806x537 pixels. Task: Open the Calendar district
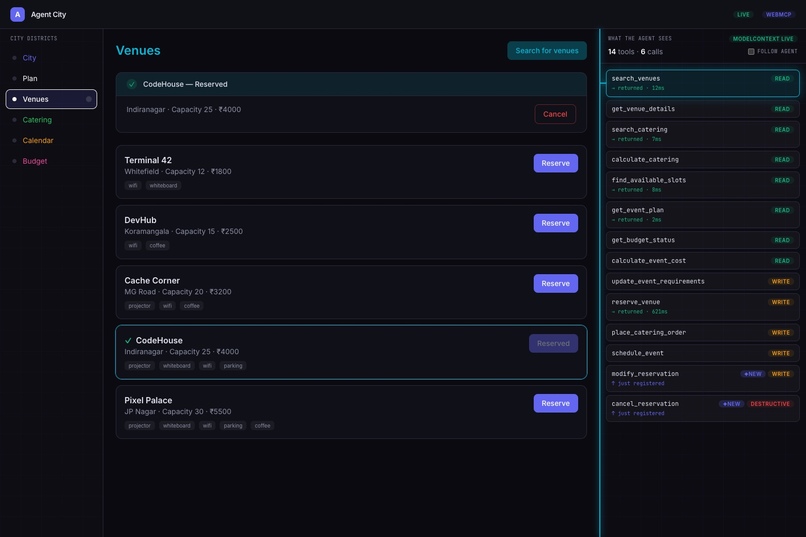38,140
